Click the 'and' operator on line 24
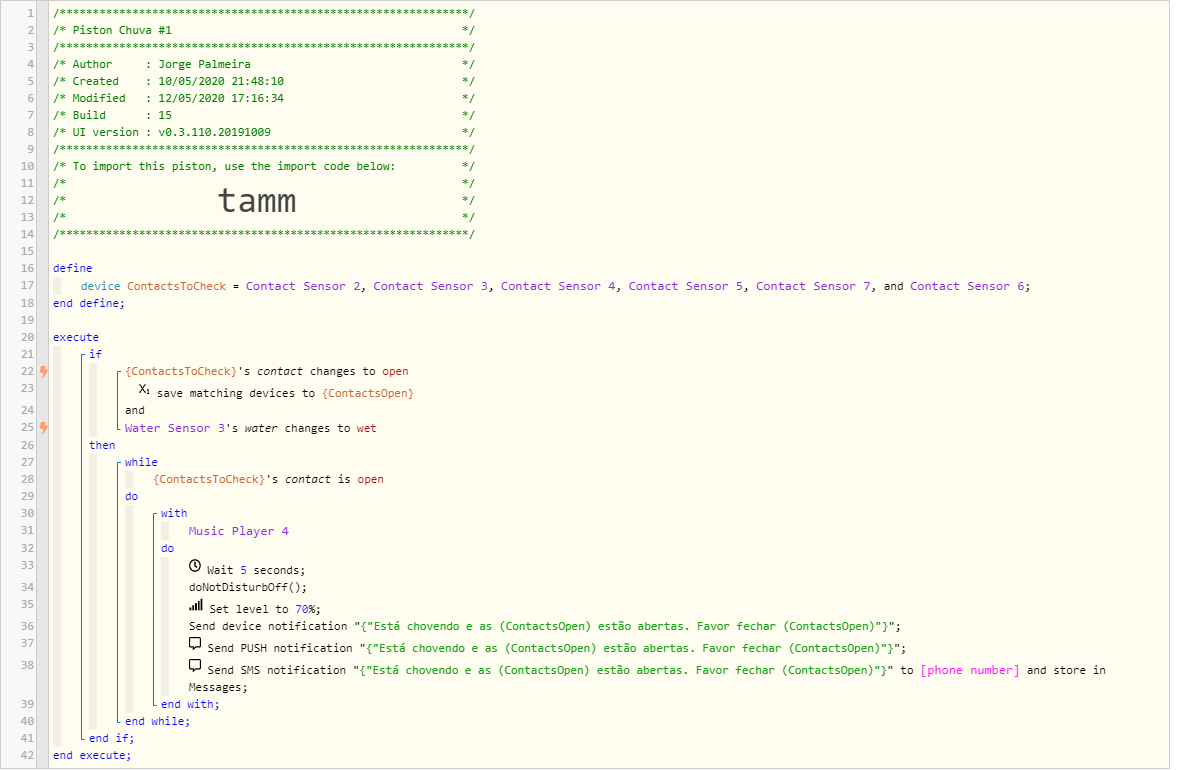This screenshot has height=770, width=1178. pyautogui.click(x=135, y=410)
